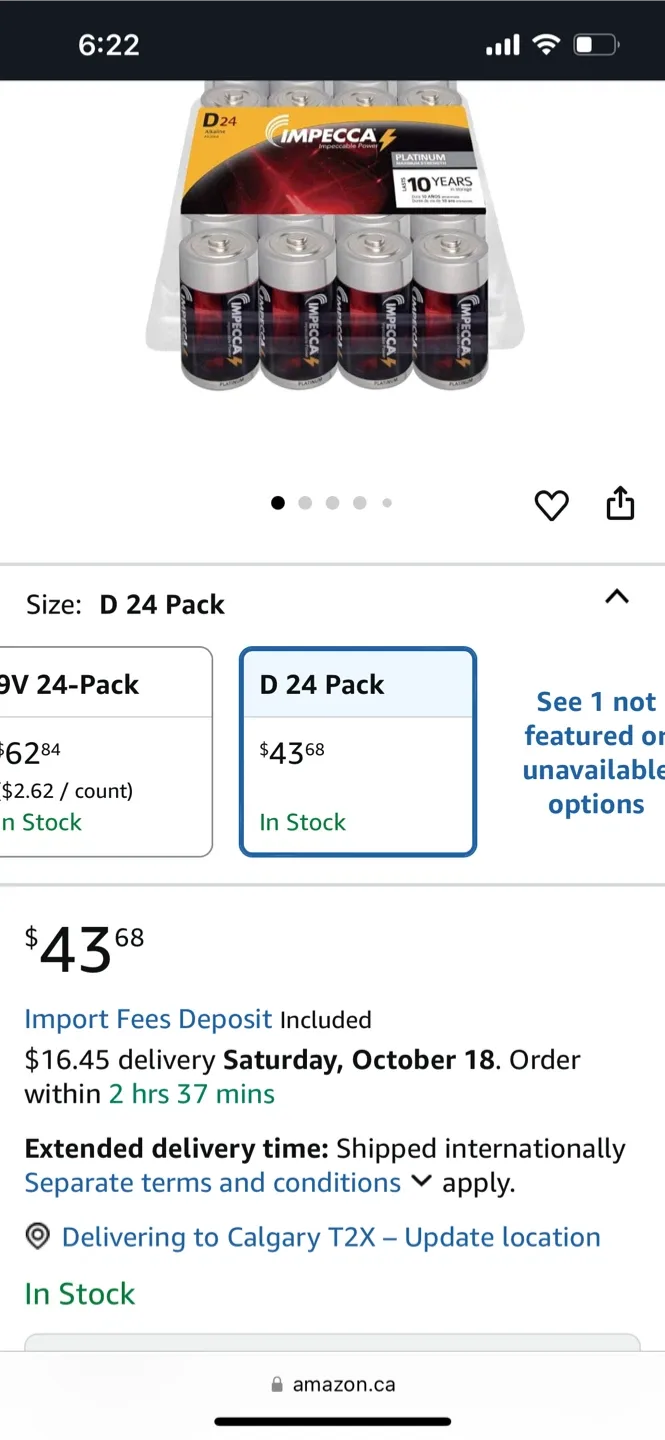The image size is (665, 1440).
Task: Tap the location pin icon
Action: 37,1237
